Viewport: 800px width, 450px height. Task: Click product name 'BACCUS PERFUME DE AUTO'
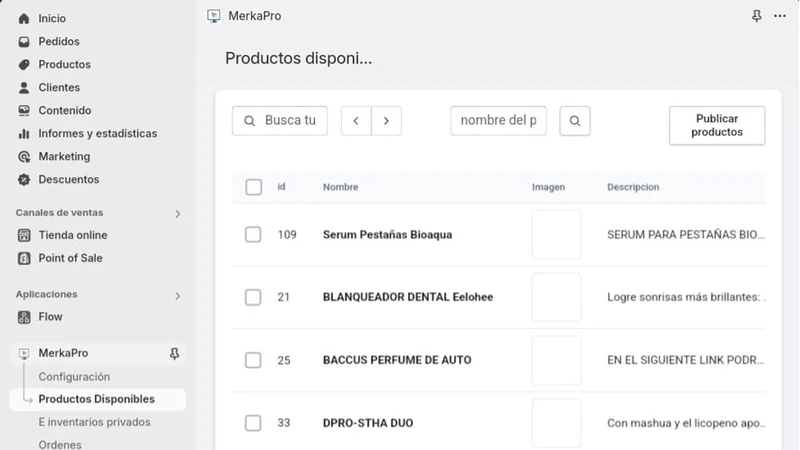click(397, 360)
